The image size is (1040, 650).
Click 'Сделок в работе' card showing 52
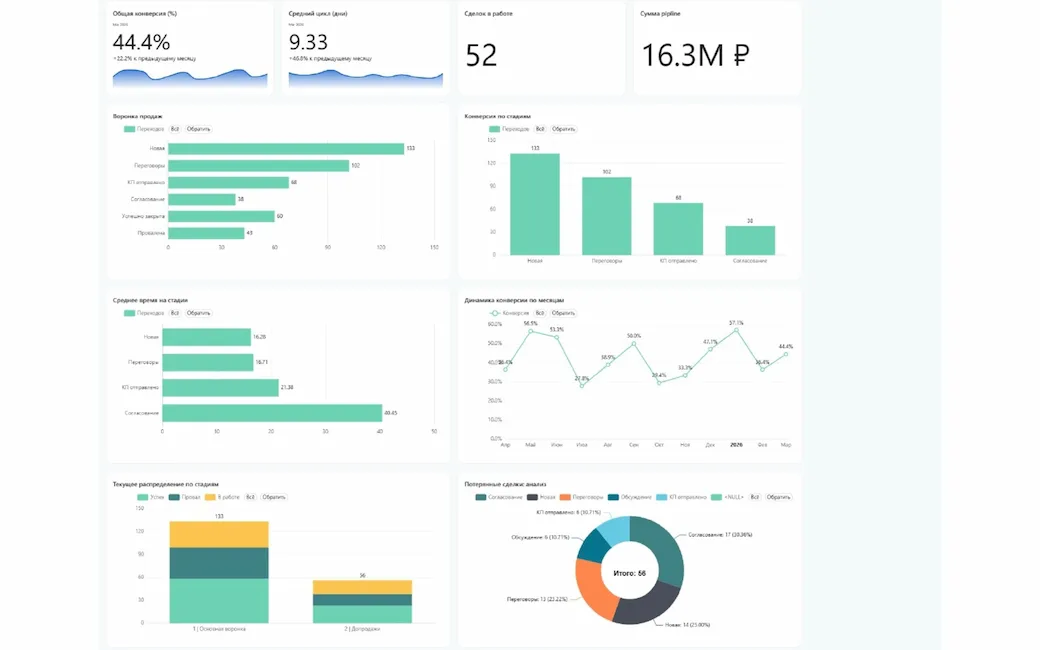click(540, 48)
